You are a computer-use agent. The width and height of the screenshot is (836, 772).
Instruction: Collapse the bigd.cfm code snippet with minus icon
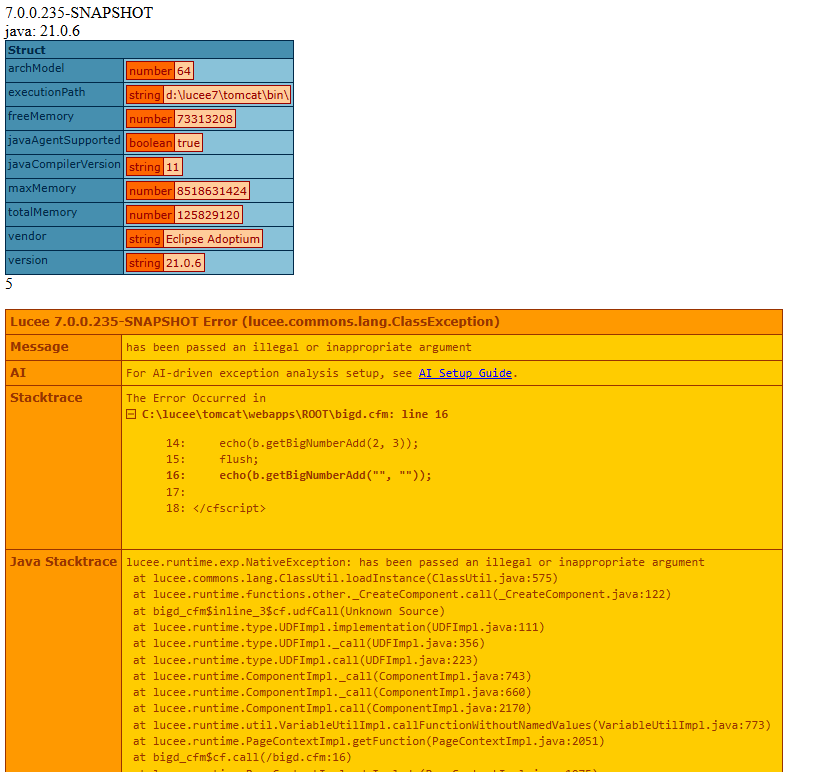pyautogui.click(x=131, y=414)
